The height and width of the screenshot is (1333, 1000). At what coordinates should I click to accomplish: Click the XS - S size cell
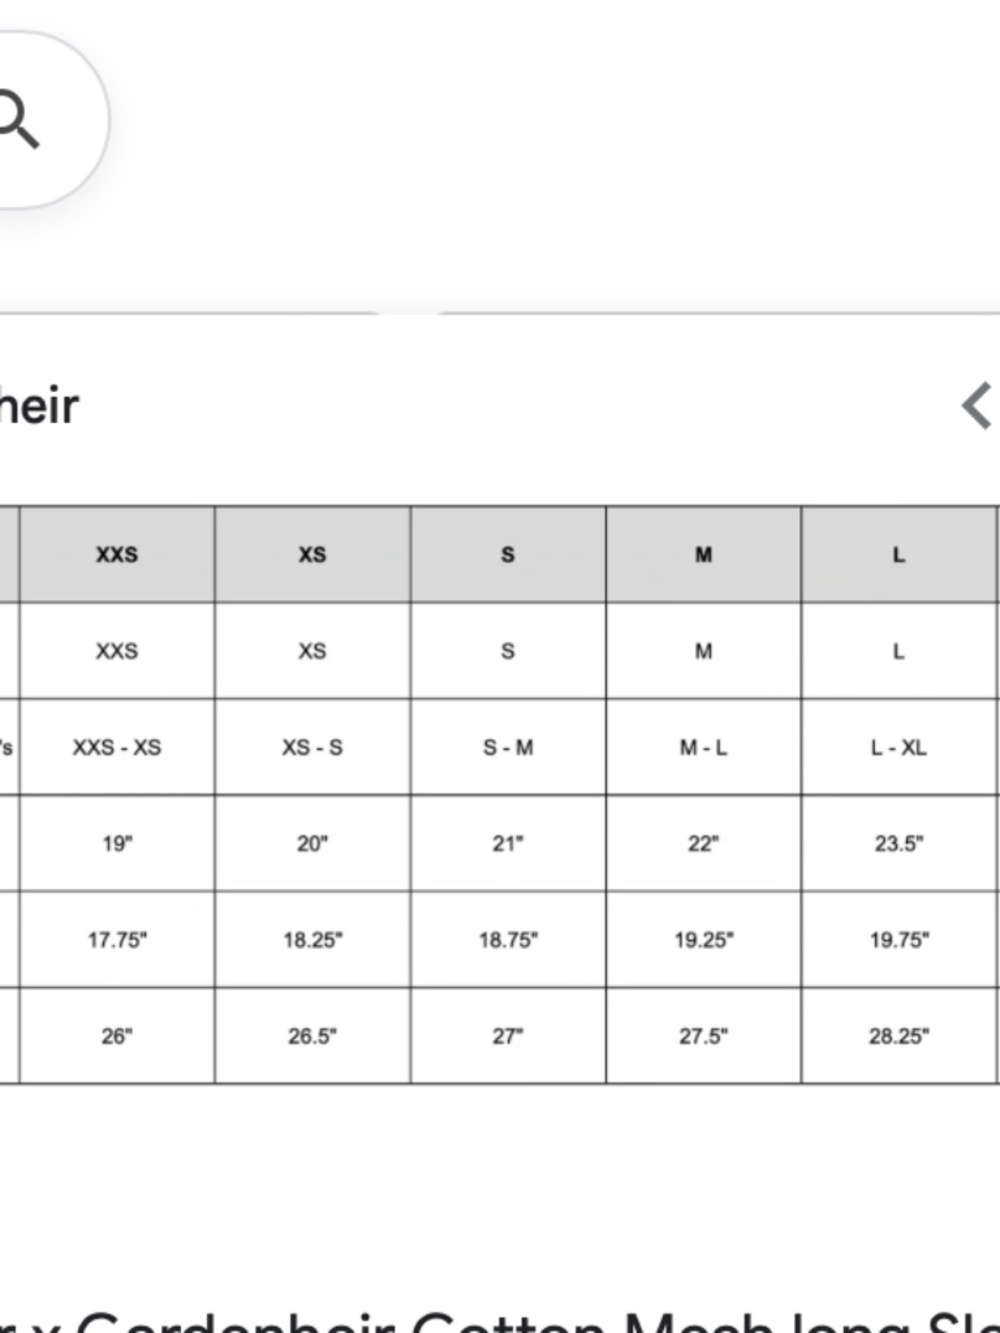(x=312, y=747)
